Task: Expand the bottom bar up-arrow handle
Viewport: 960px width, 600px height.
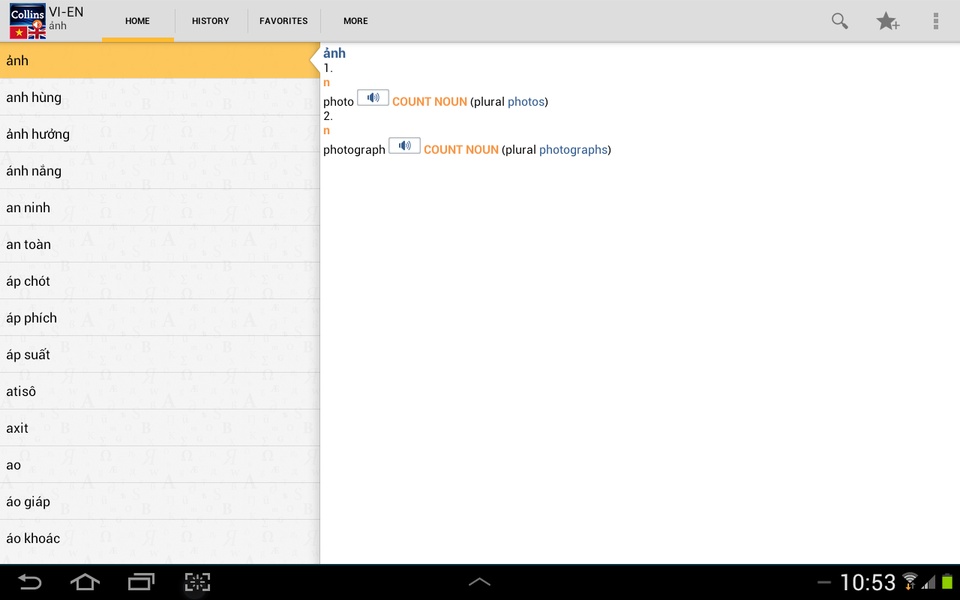Action: [x=479, y=582]
